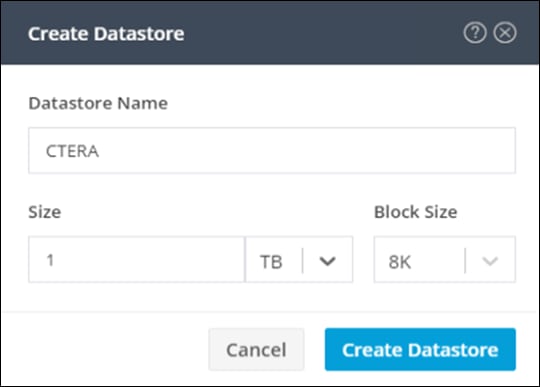
Task: Click the Cancel button
Action: pyautogui.click(x=256, y=349)
